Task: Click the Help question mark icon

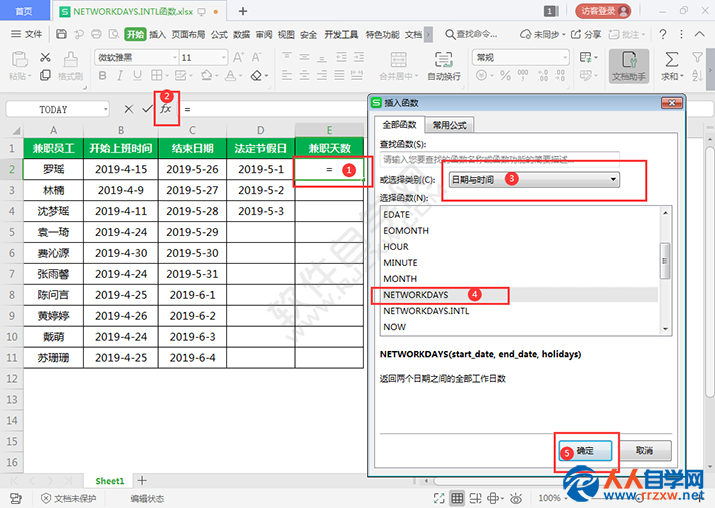Action: tap(663, 34)
